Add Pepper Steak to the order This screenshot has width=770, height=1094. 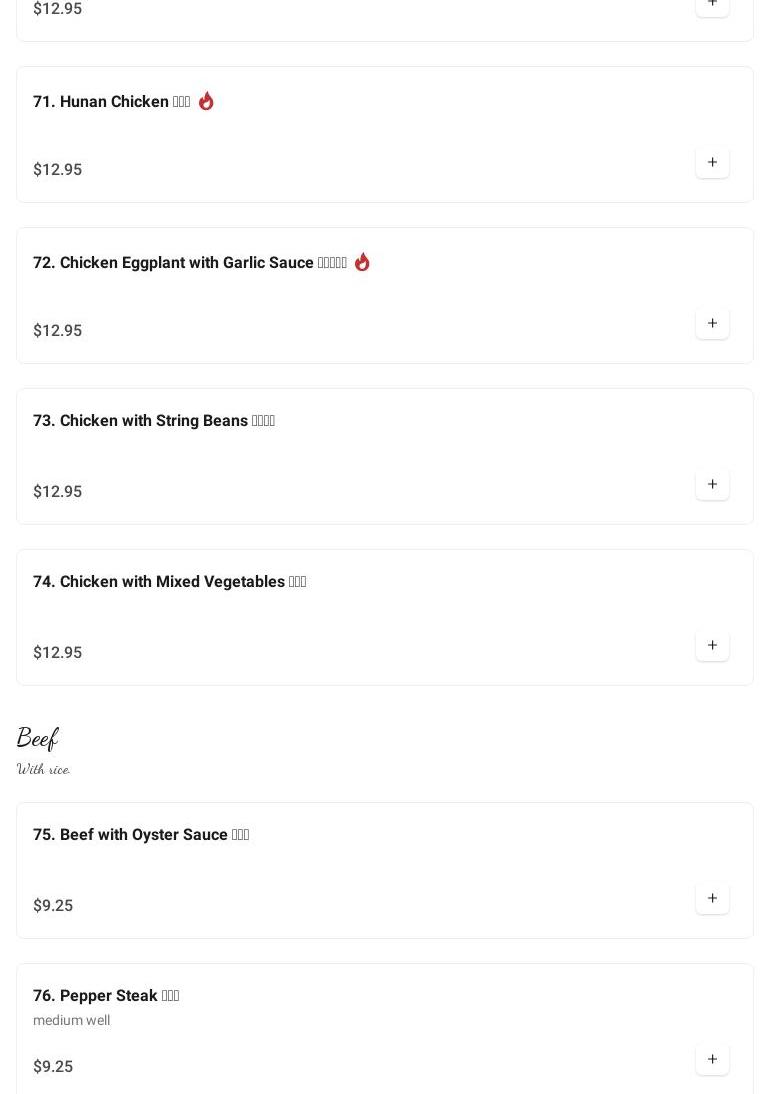pyautogui.click(x=712, y=1060)
